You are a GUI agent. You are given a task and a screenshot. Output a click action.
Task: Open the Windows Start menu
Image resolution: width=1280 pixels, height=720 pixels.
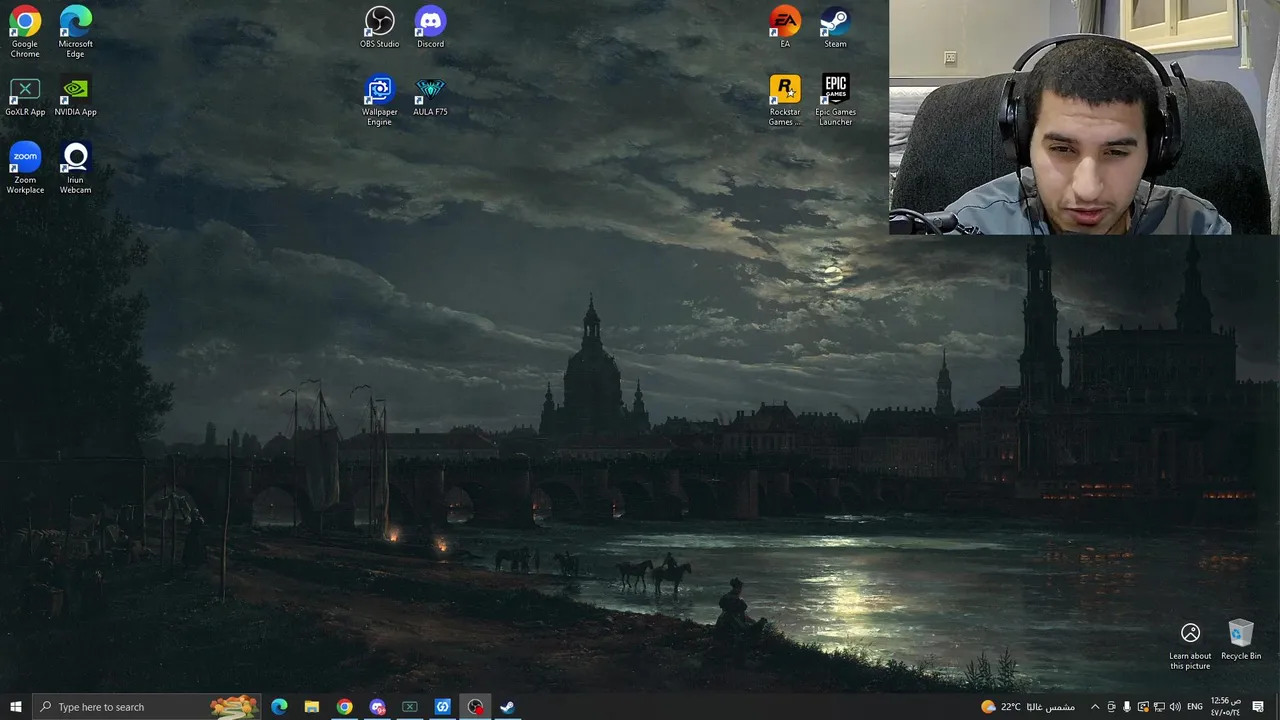(16, 707)
